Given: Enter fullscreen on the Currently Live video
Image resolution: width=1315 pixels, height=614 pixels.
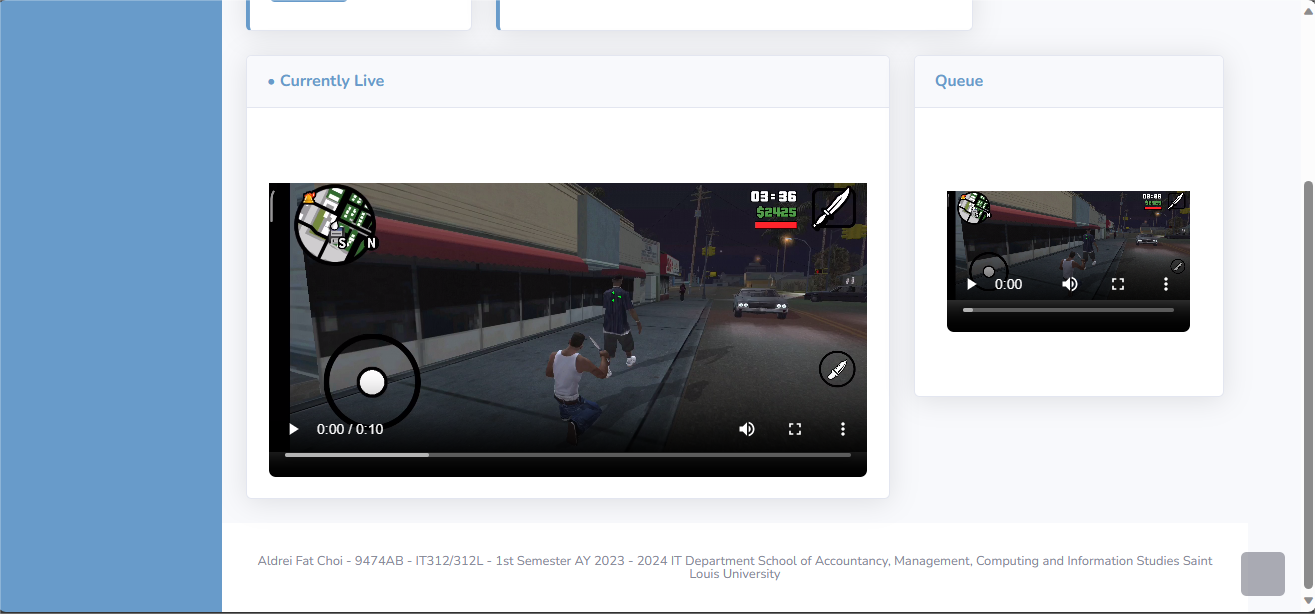Looking at the screenshot, I should tap(795, 429).
